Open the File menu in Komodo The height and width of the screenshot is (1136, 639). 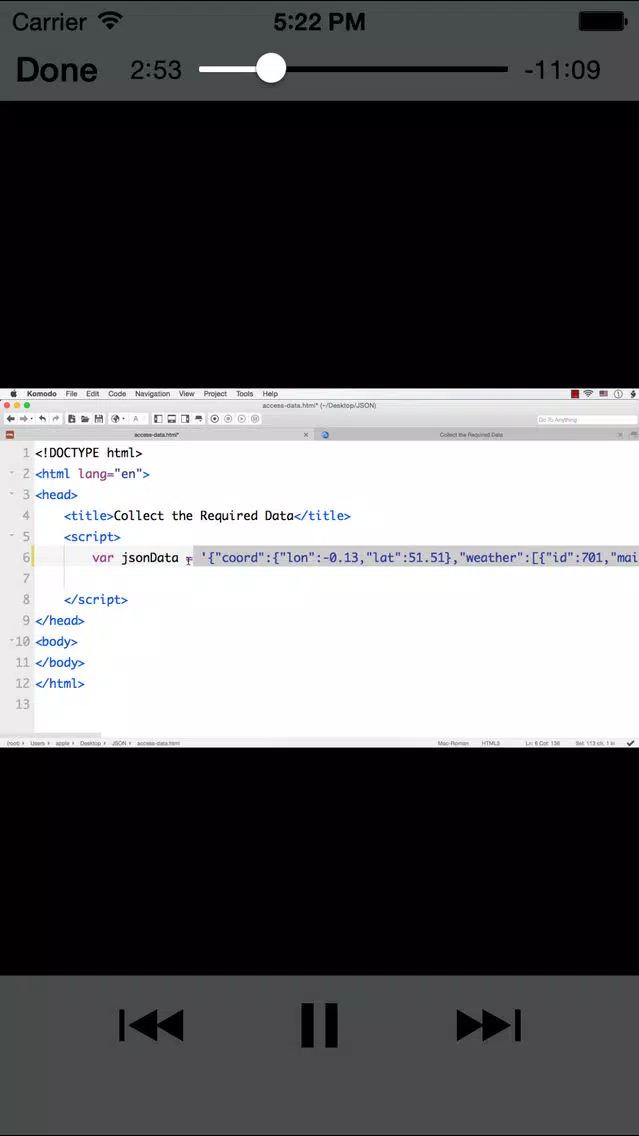(71, 394)
